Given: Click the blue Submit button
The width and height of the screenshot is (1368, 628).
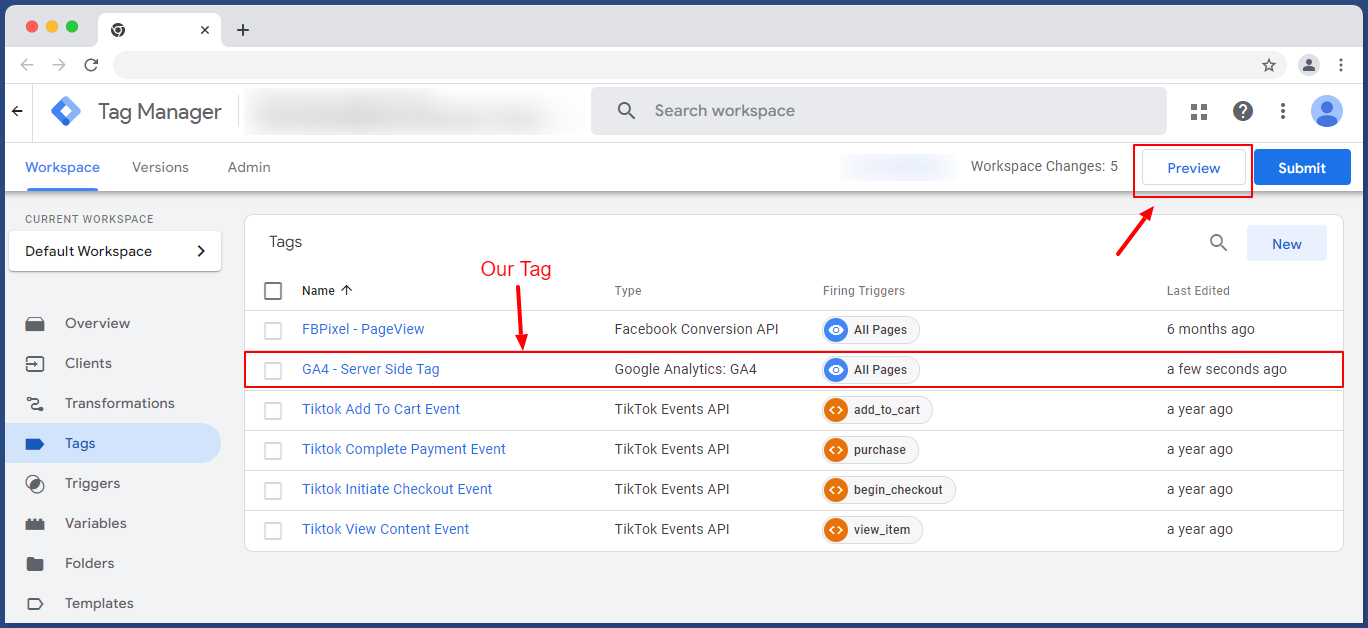Looking at the screenshot, I should click(x=1302, y=168).
